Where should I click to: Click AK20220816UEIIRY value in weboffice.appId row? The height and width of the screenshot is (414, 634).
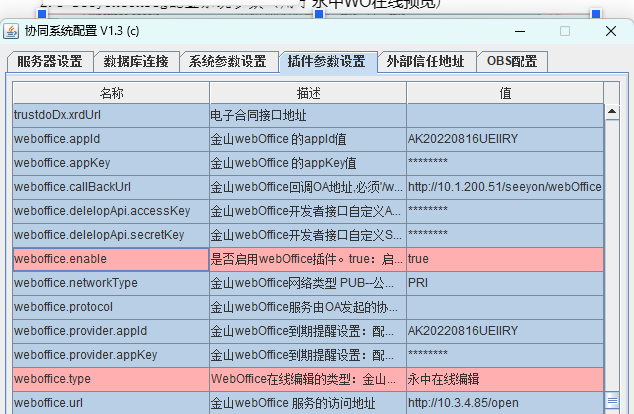point(505,139)
